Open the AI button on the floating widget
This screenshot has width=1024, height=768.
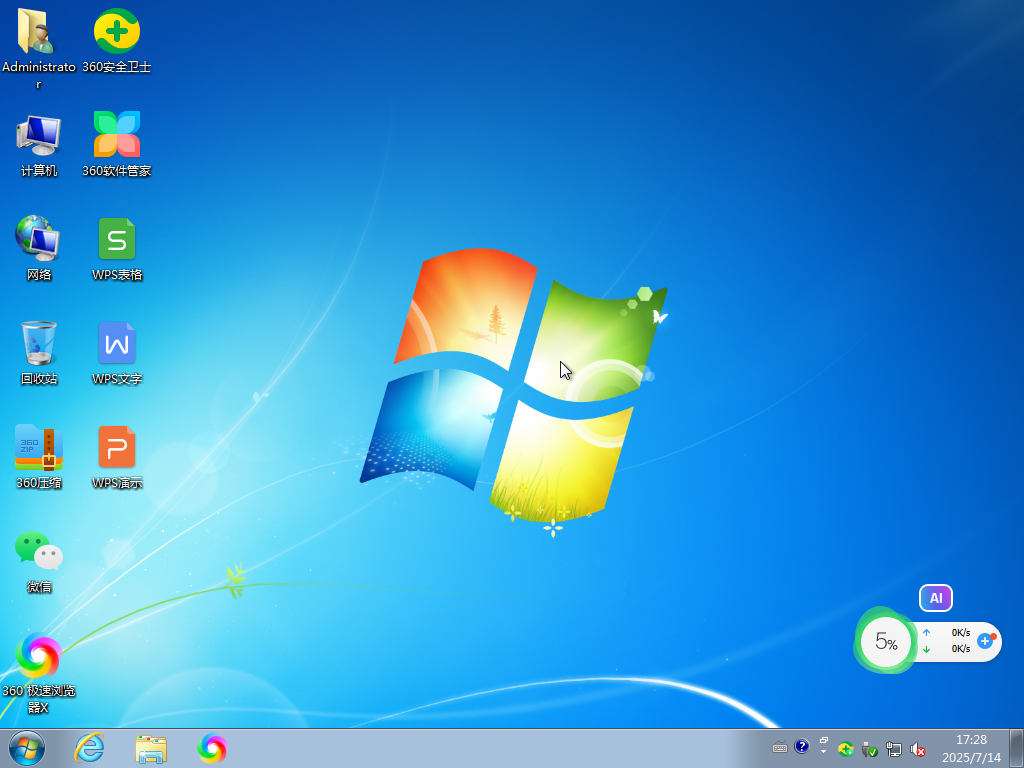pyautogui.click(x=936, y=598)
